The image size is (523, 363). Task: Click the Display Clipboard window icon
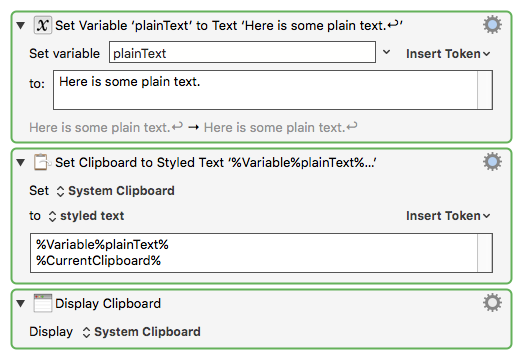[43, 303]
